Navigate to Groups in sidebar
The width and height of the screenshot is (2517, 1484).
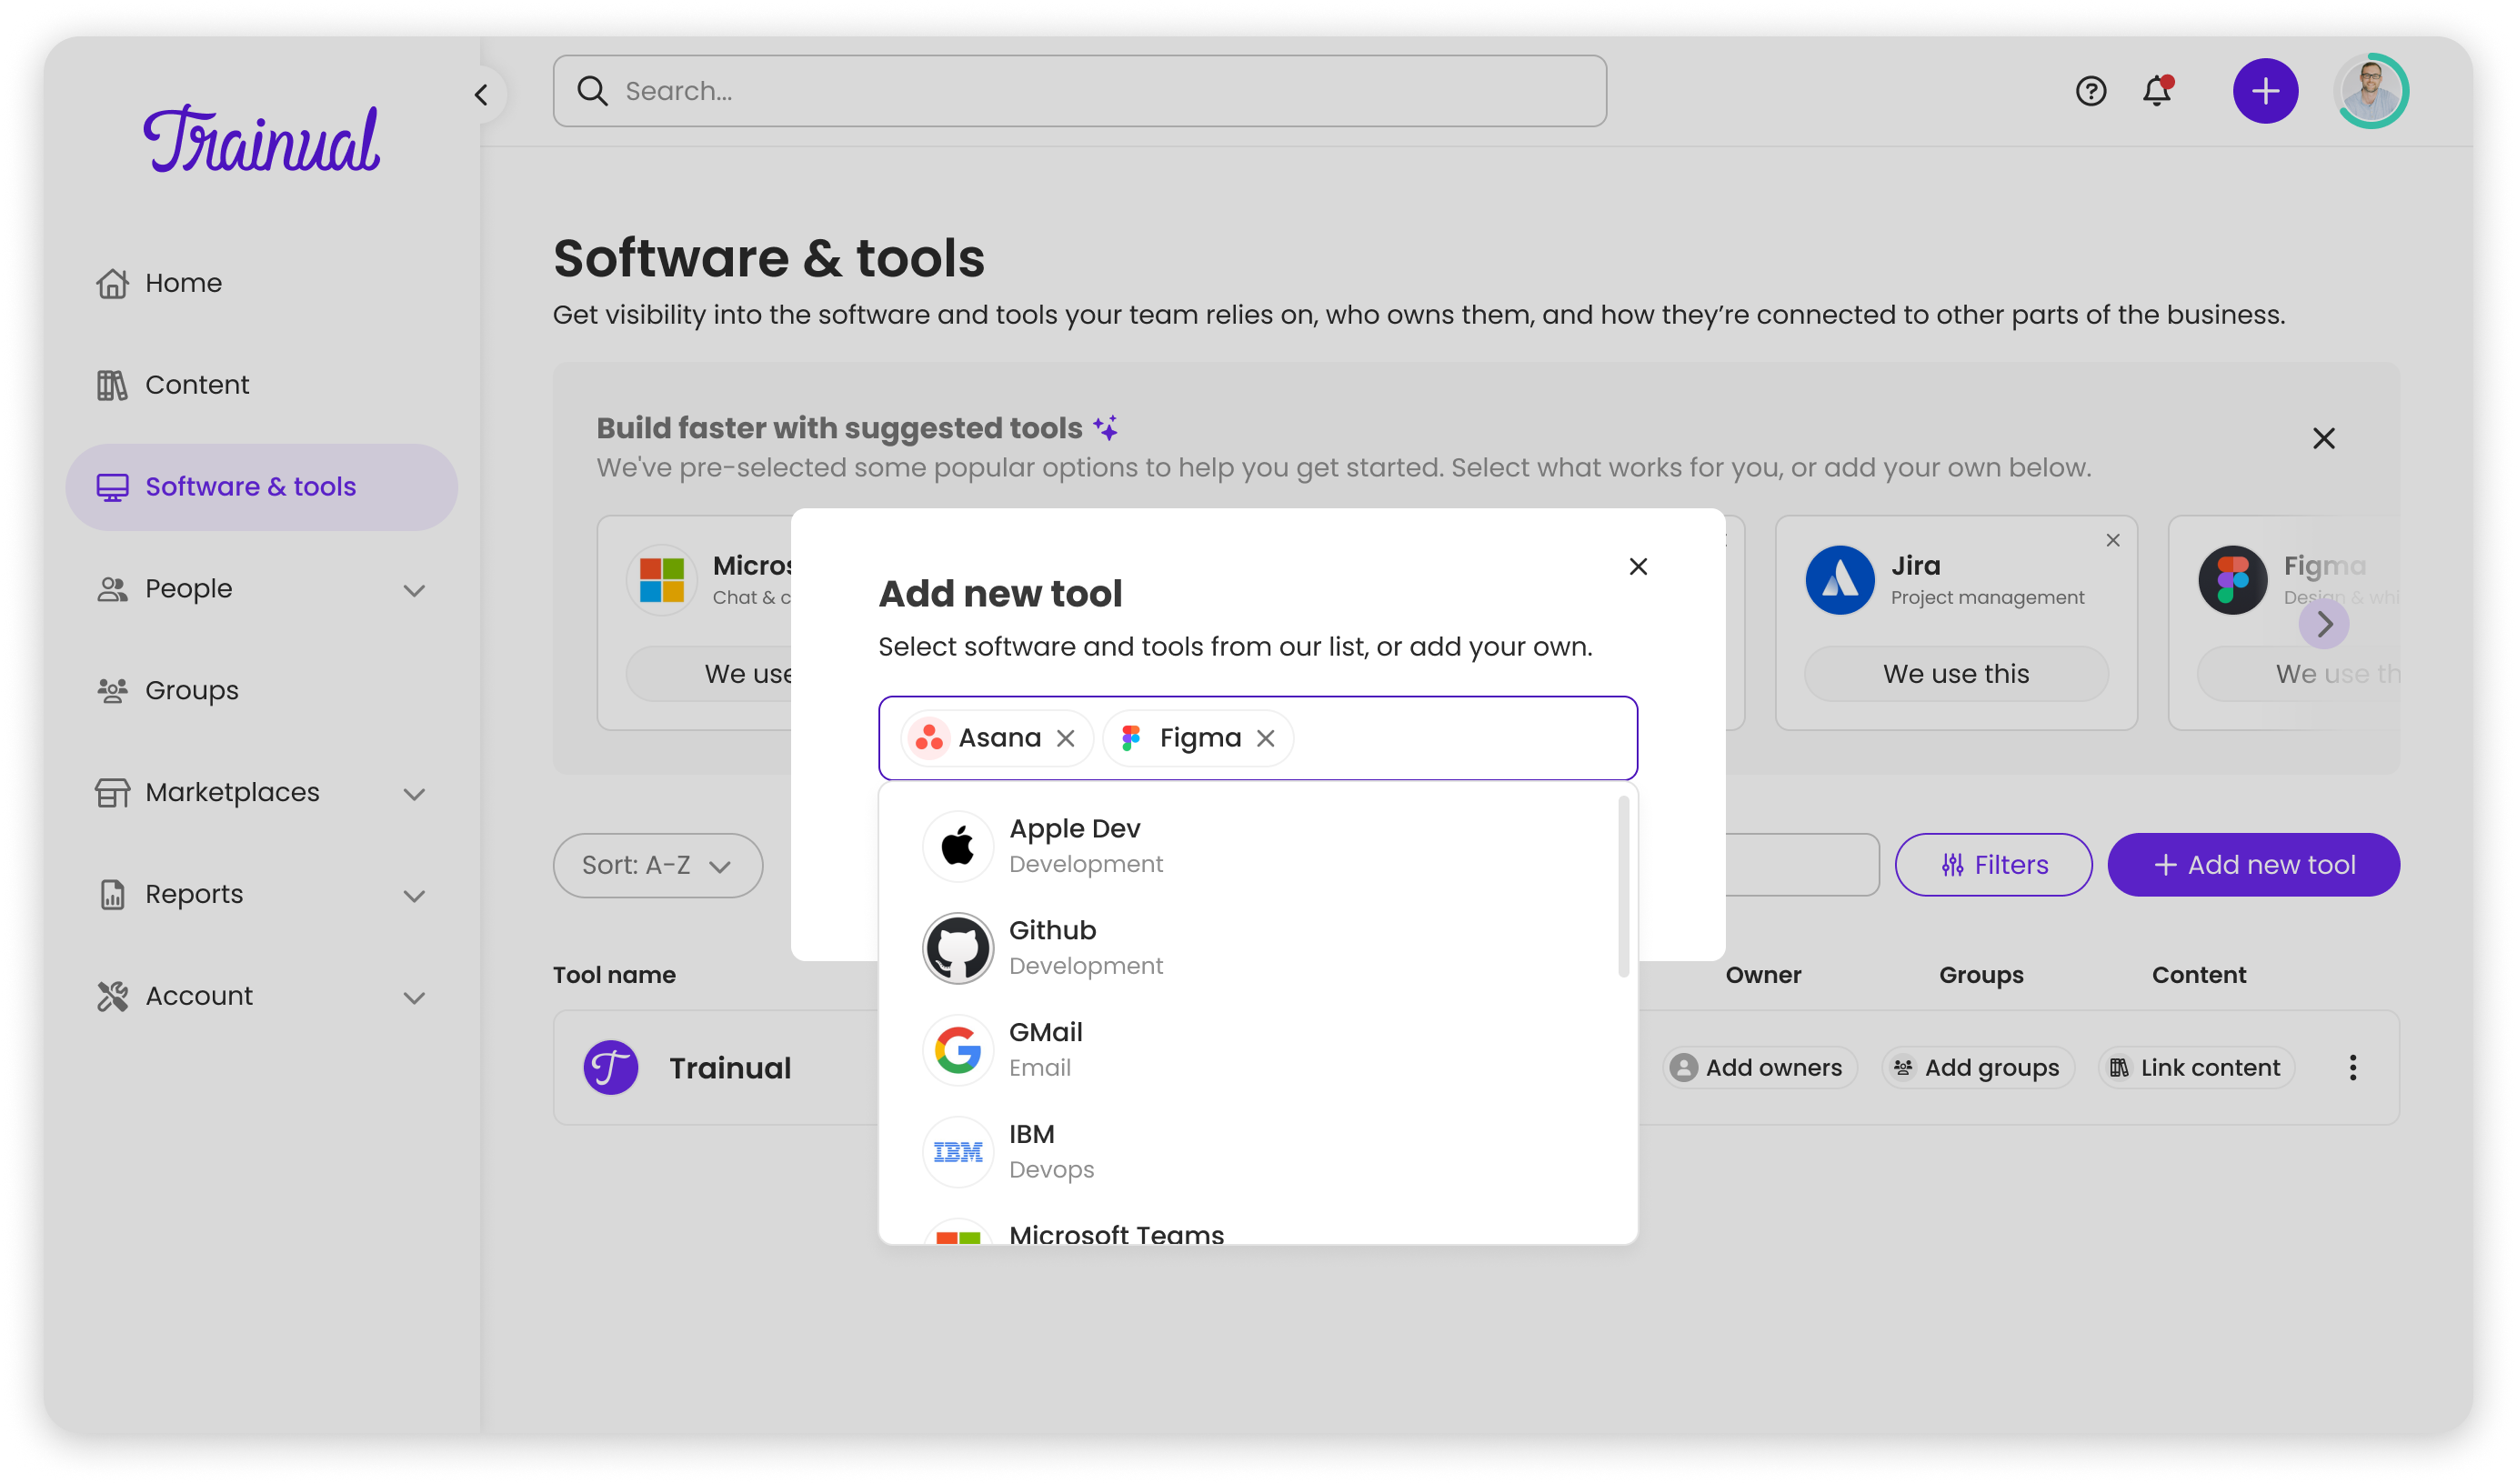191,690
